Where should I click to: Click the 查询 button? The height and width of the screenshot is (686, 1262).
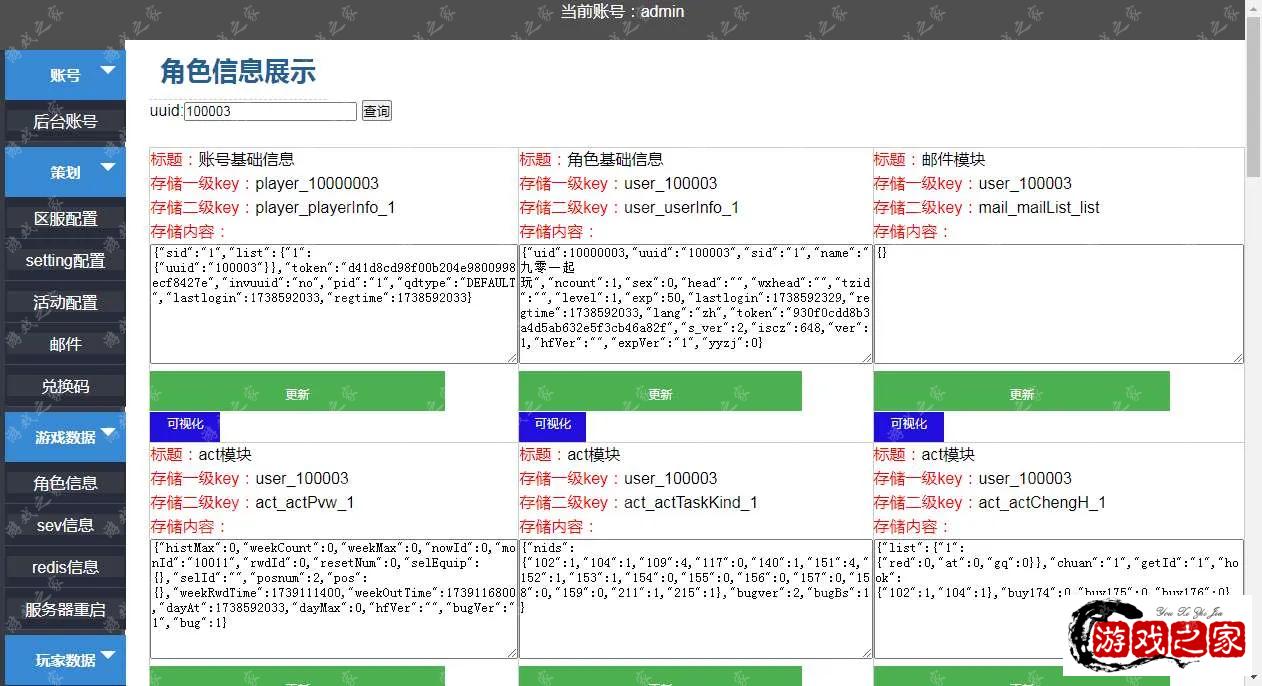[x=376, y=111]
